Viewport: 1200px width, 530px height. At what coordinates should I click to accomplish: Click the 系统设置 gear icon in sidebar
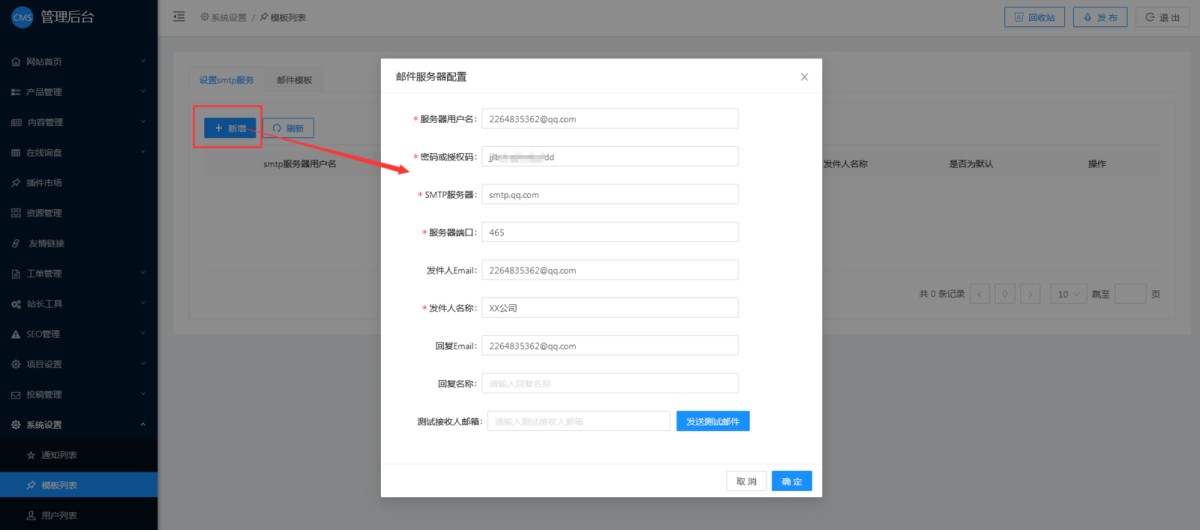tap(16, 425)
